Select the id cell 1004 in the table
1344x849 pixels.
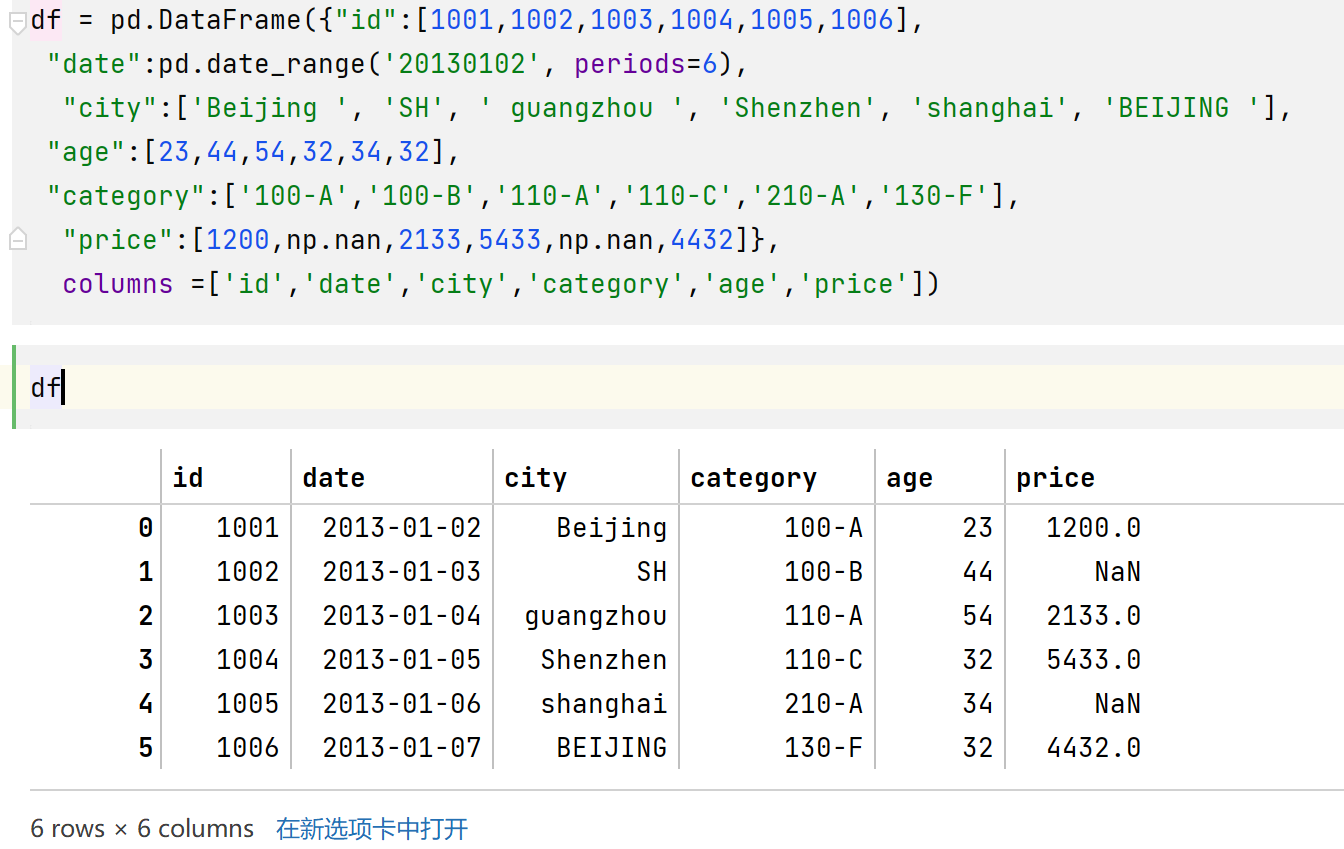(x=247, y=660)
